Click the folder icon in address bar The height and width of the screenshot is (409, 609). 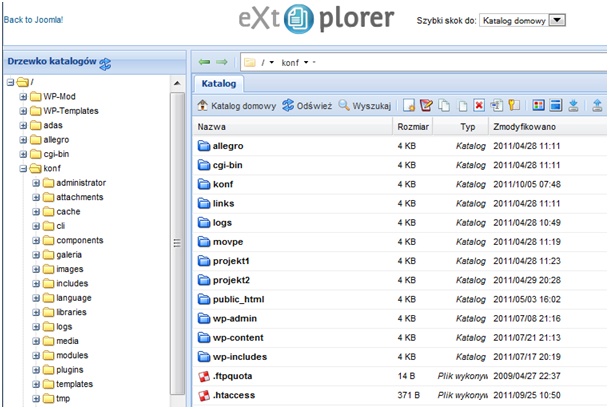(x=250, y=62)
